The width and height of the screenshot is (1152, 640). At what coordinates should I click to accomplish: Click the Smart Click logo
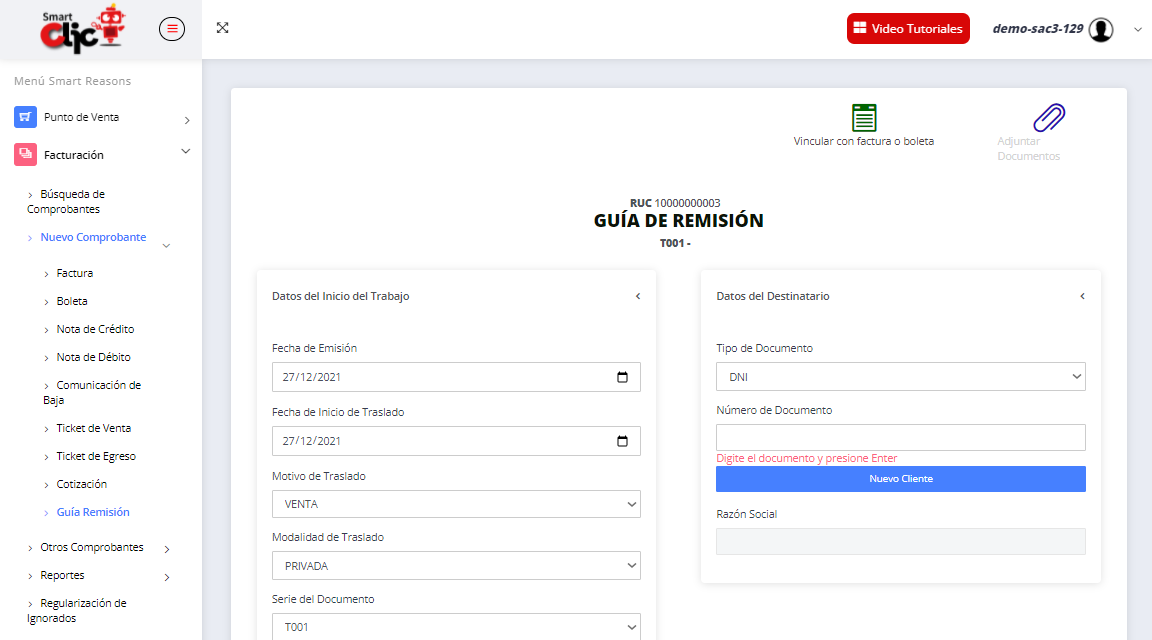(80, 28)
